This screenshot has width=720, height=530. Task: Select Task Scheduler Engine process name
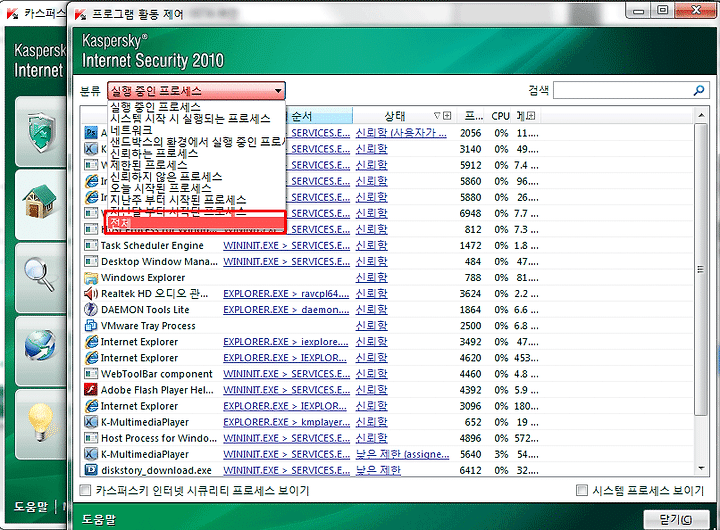[x=152, y=245]
